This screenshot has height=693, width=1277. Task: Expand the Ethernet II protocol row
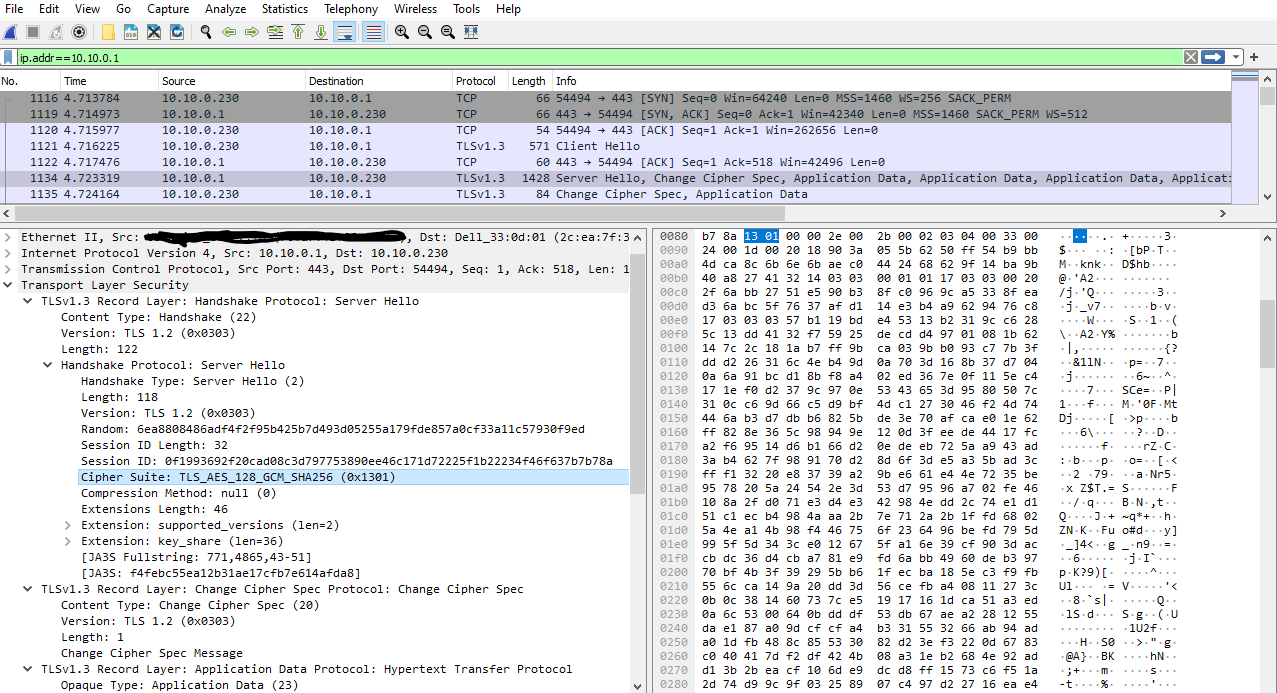pos(8,237)
